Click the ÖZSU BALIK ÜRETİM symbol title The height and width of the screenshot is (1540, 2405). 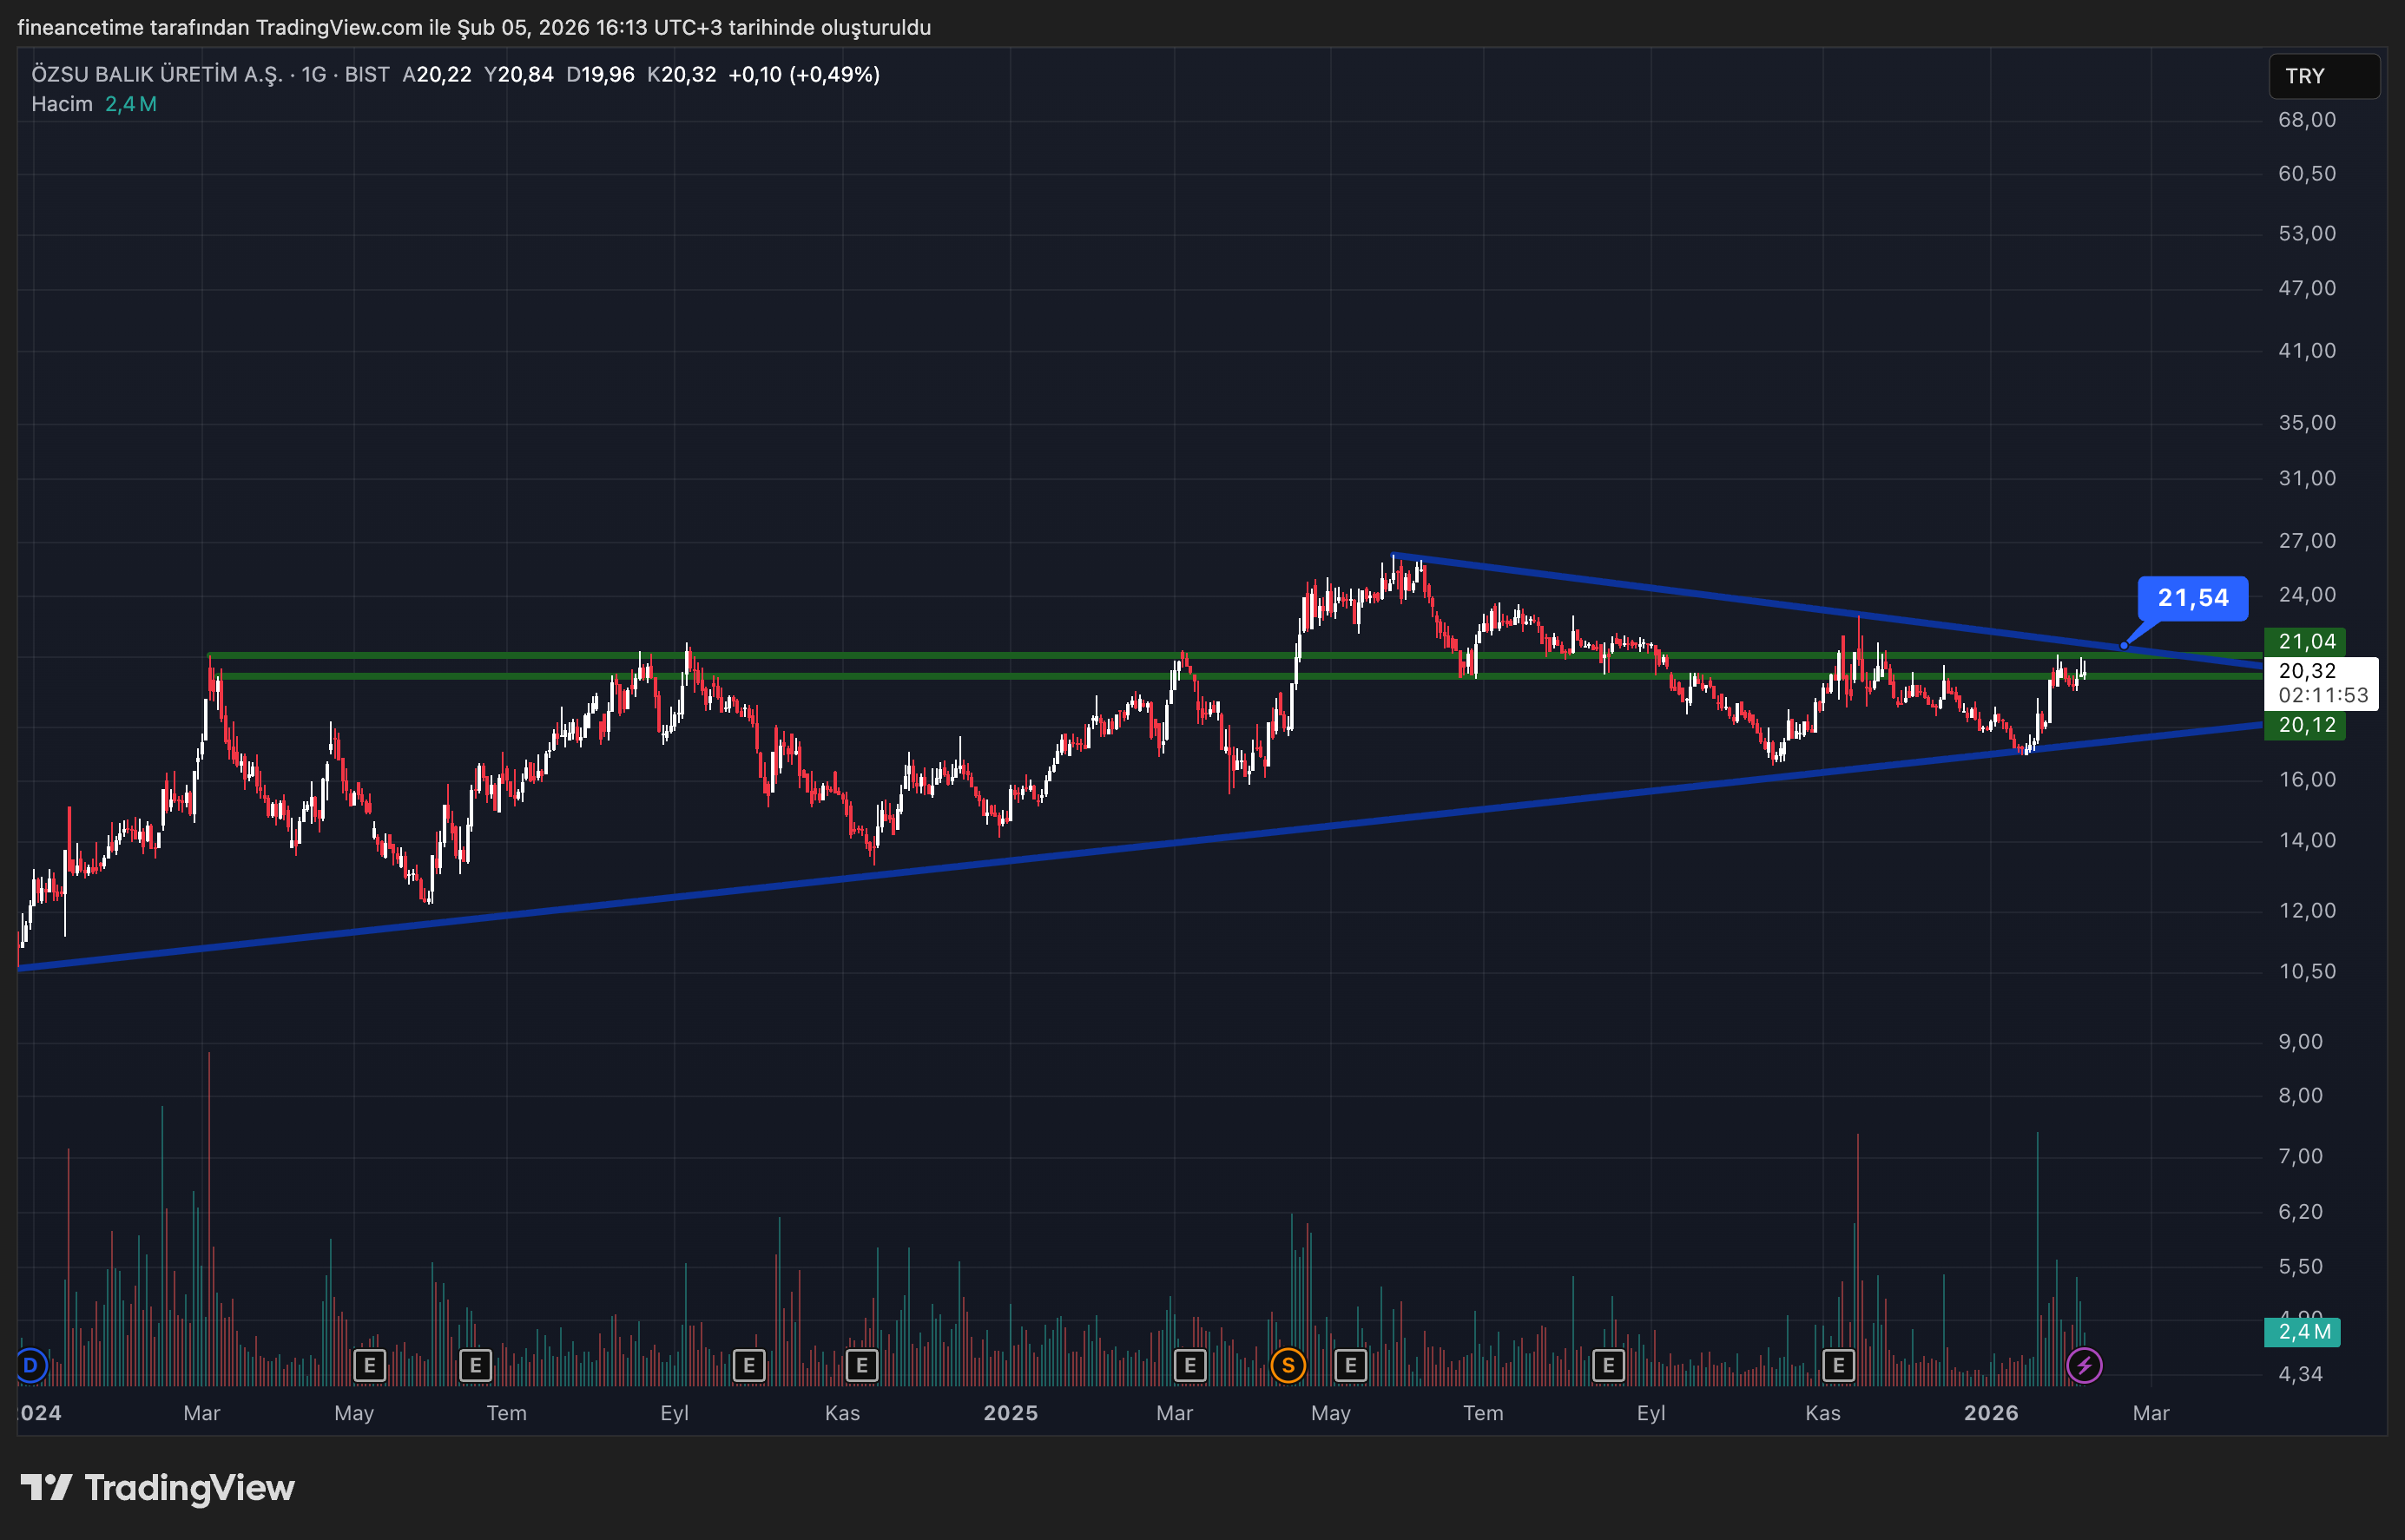point(156,75)
